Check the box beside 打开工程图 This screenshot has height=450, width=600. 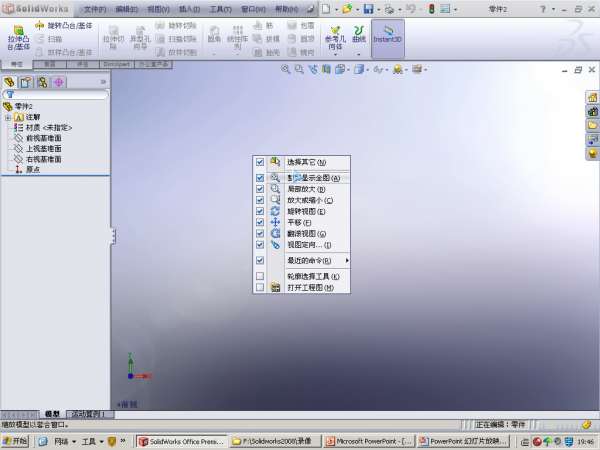260,287
